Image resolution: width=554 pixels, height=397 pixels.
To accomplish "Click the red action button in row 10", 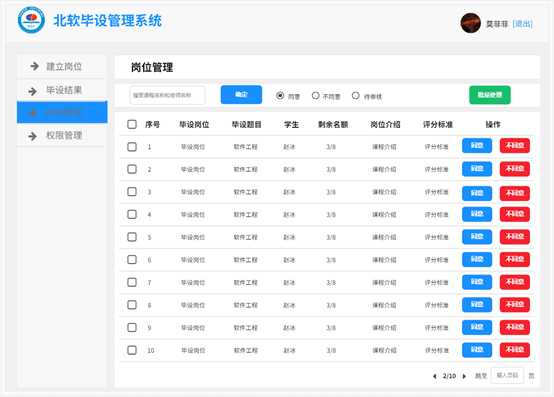I will point(514,350).
